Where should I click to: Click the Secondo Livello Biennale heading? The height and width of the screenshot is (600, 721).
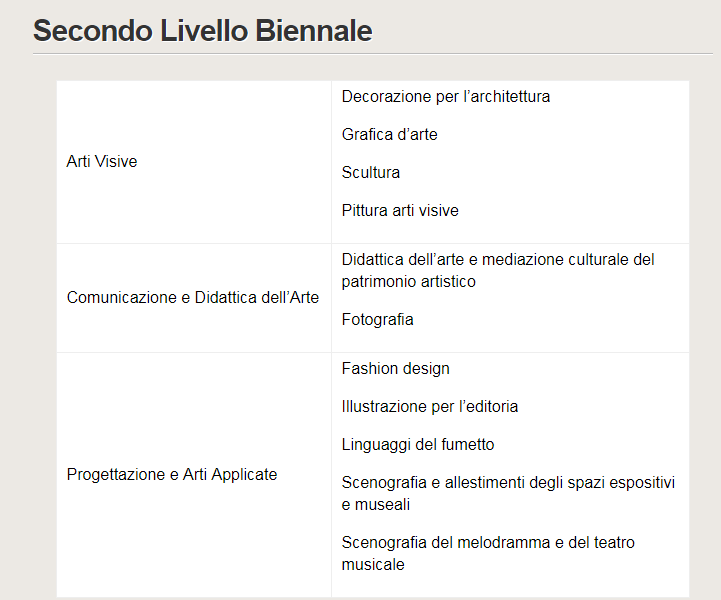202,31
